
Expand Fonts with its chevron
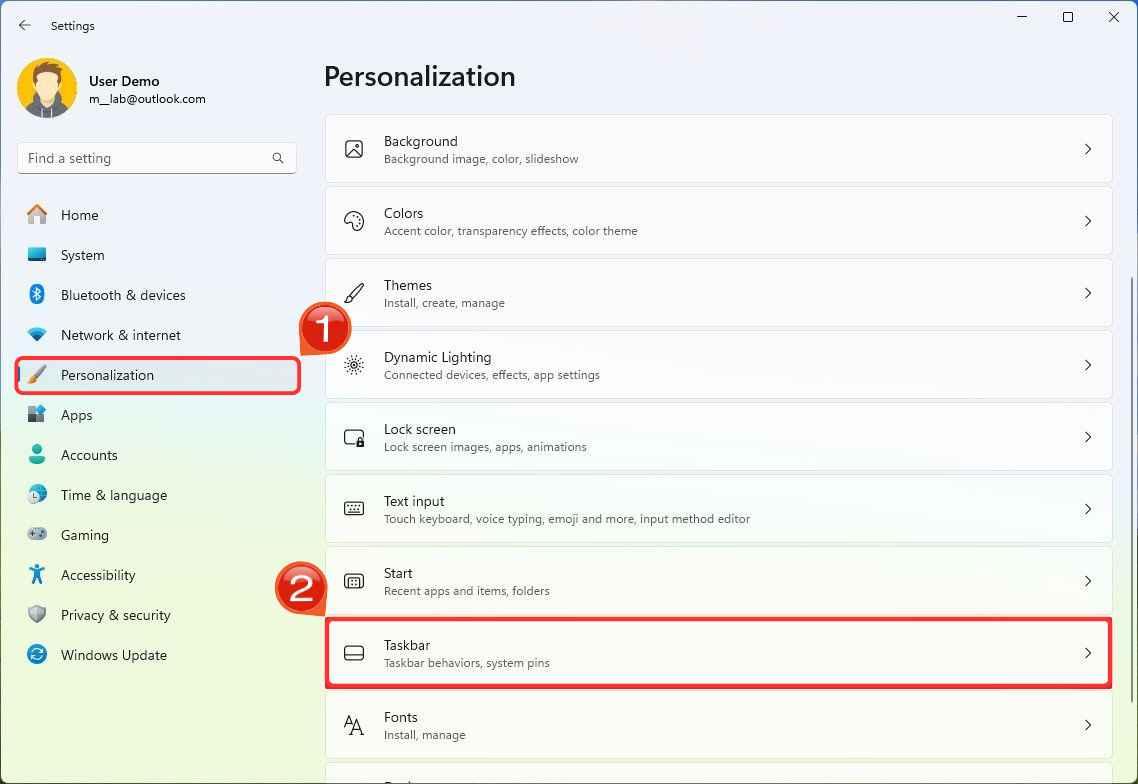click(1088, 724)
